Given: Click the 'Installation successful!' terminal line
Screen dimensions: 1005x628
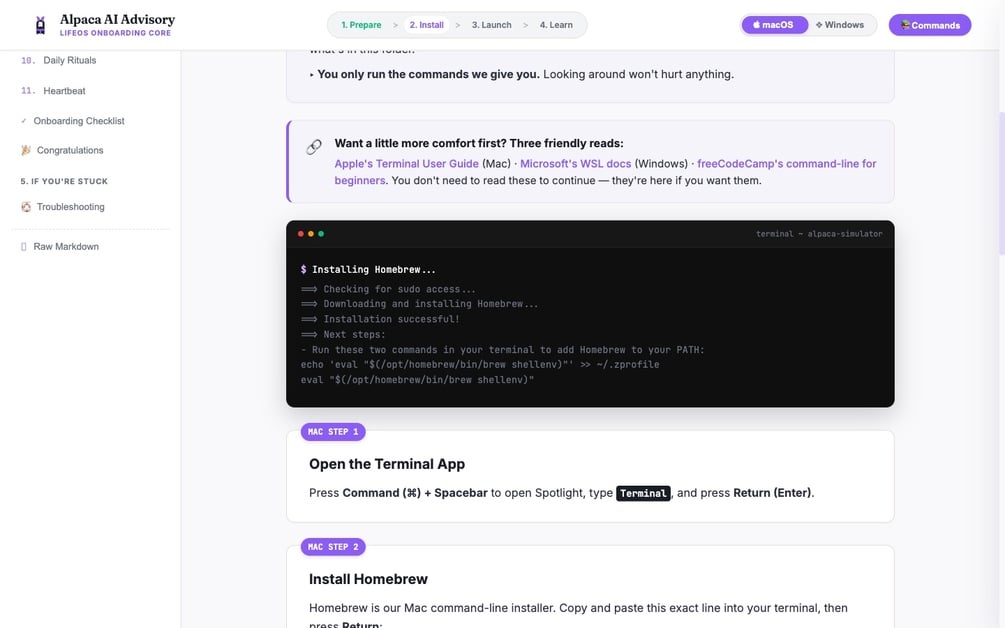Looking at the screenshot, I should [x=380, y=319].
